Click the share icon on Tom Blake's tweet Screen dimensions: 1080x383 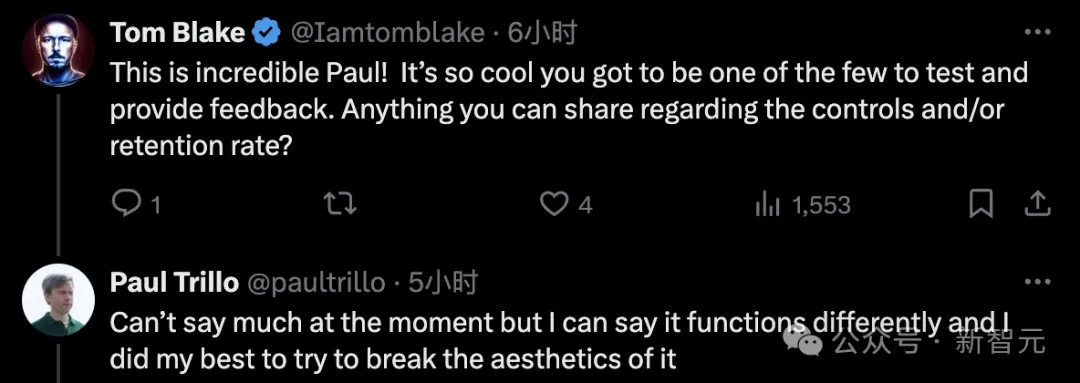(x=1038, y=204)
